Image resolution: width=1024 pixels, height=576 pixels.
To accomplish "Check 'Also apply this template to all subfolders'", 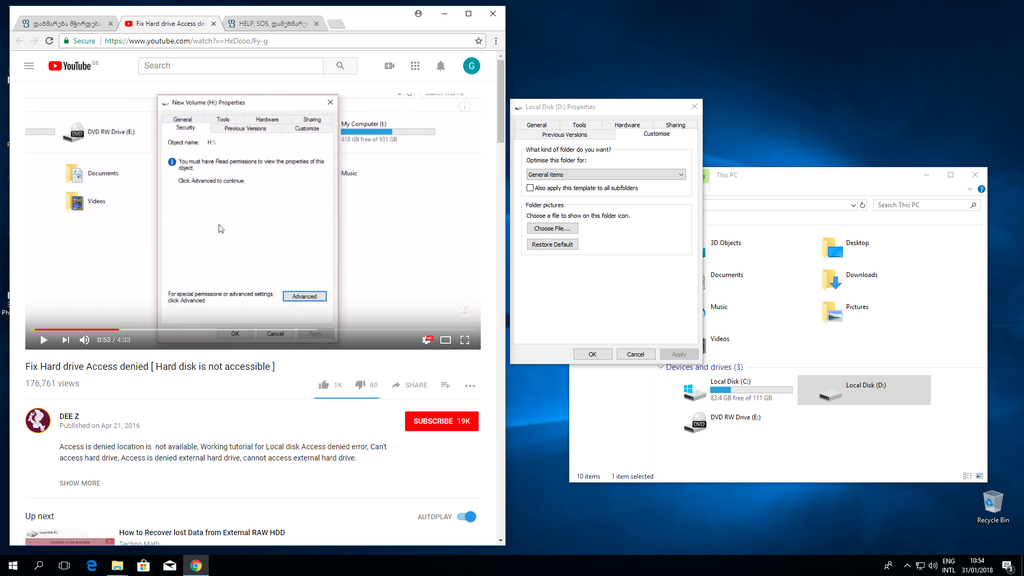I will 530,188.
